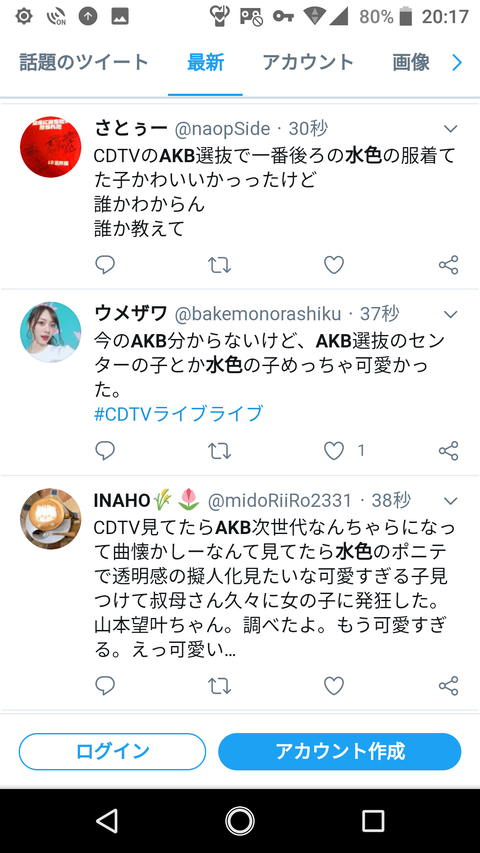Retweet the @midoRiiRo2331 tweet

(x=220, y=686)
